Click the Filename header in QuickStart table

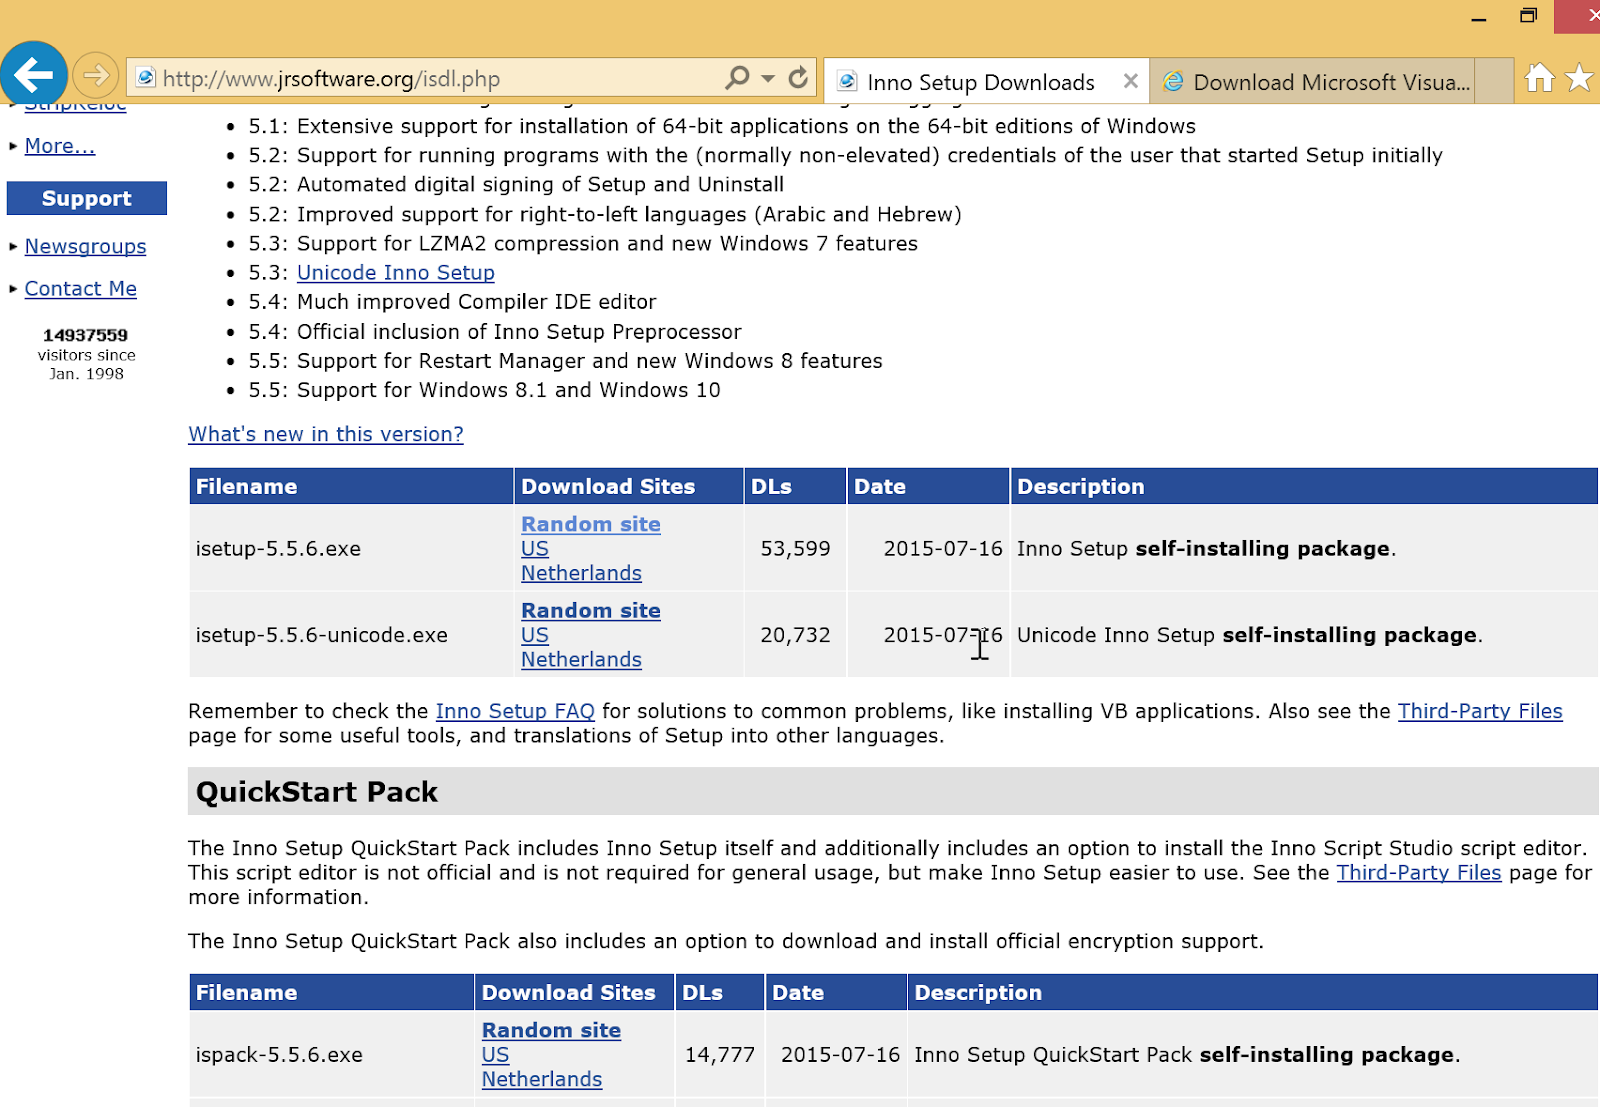pyautogui.click(x=332, y=992)
